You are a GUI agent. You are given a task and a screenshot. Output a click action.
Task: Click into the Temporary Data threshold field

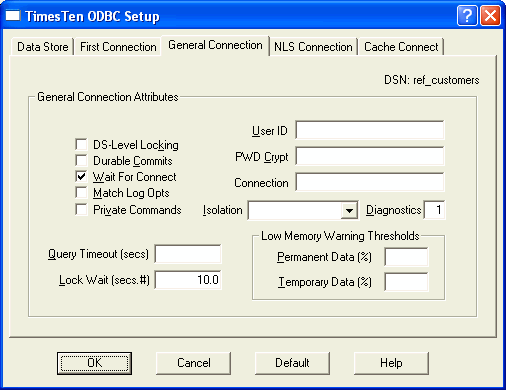click(406, 282)
